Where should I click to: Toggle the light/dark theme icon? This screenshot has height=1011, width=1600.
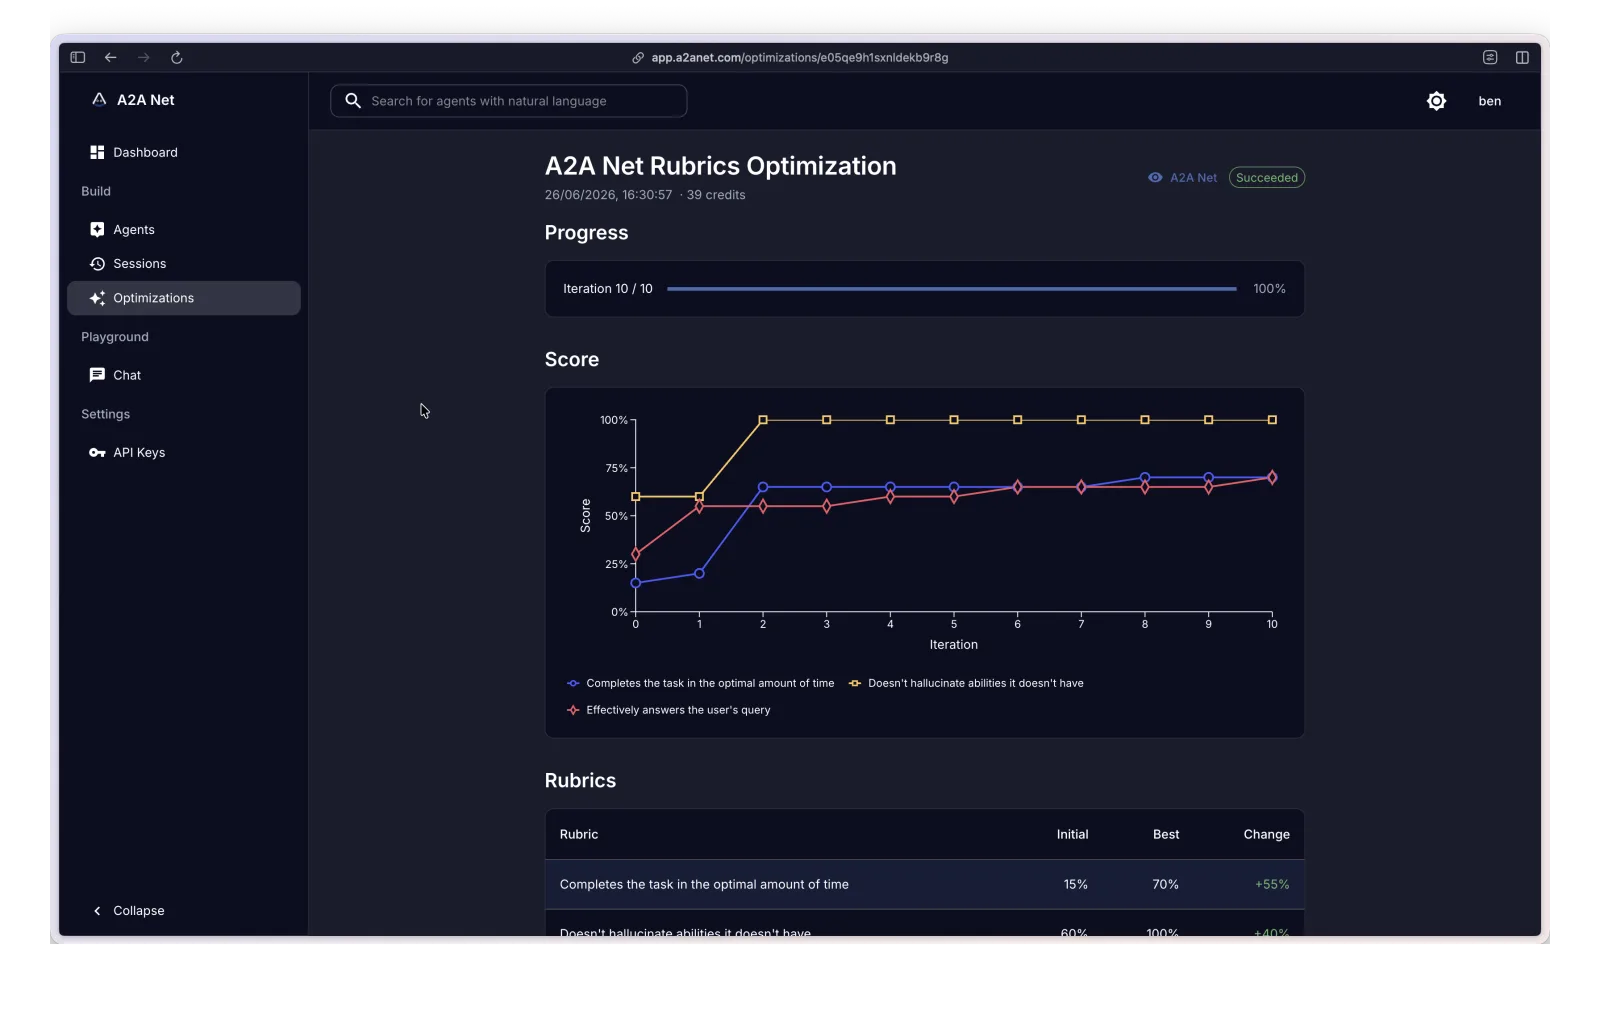click(x=1436, y=101)
